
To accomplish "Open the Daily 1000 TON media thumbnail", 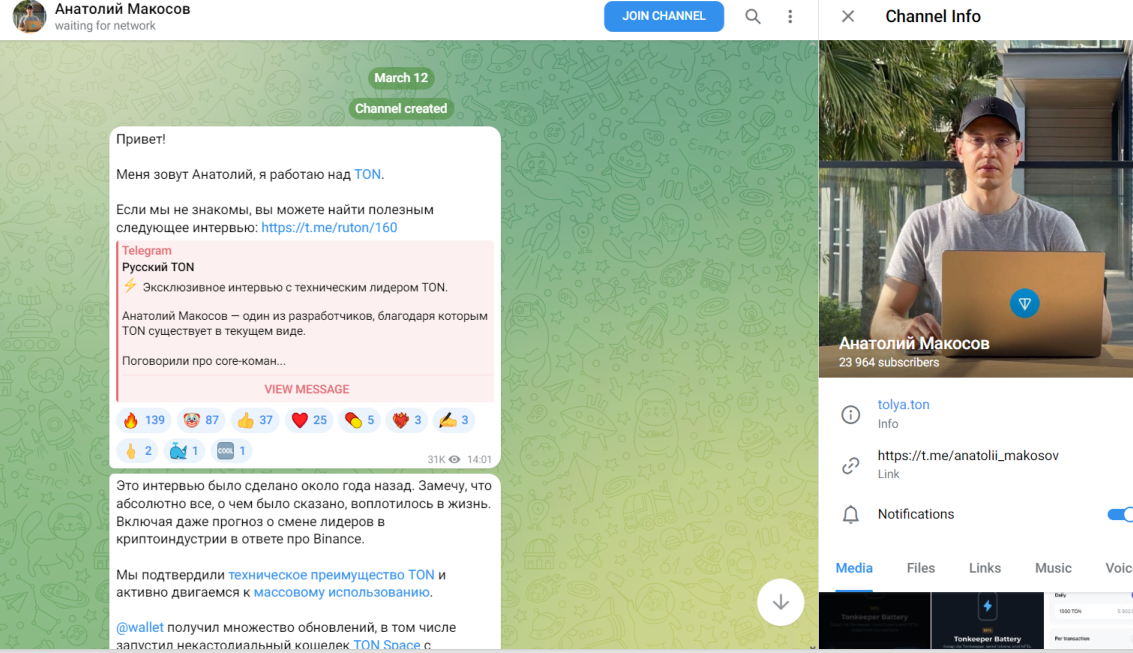I will (x=1090, y=620).
